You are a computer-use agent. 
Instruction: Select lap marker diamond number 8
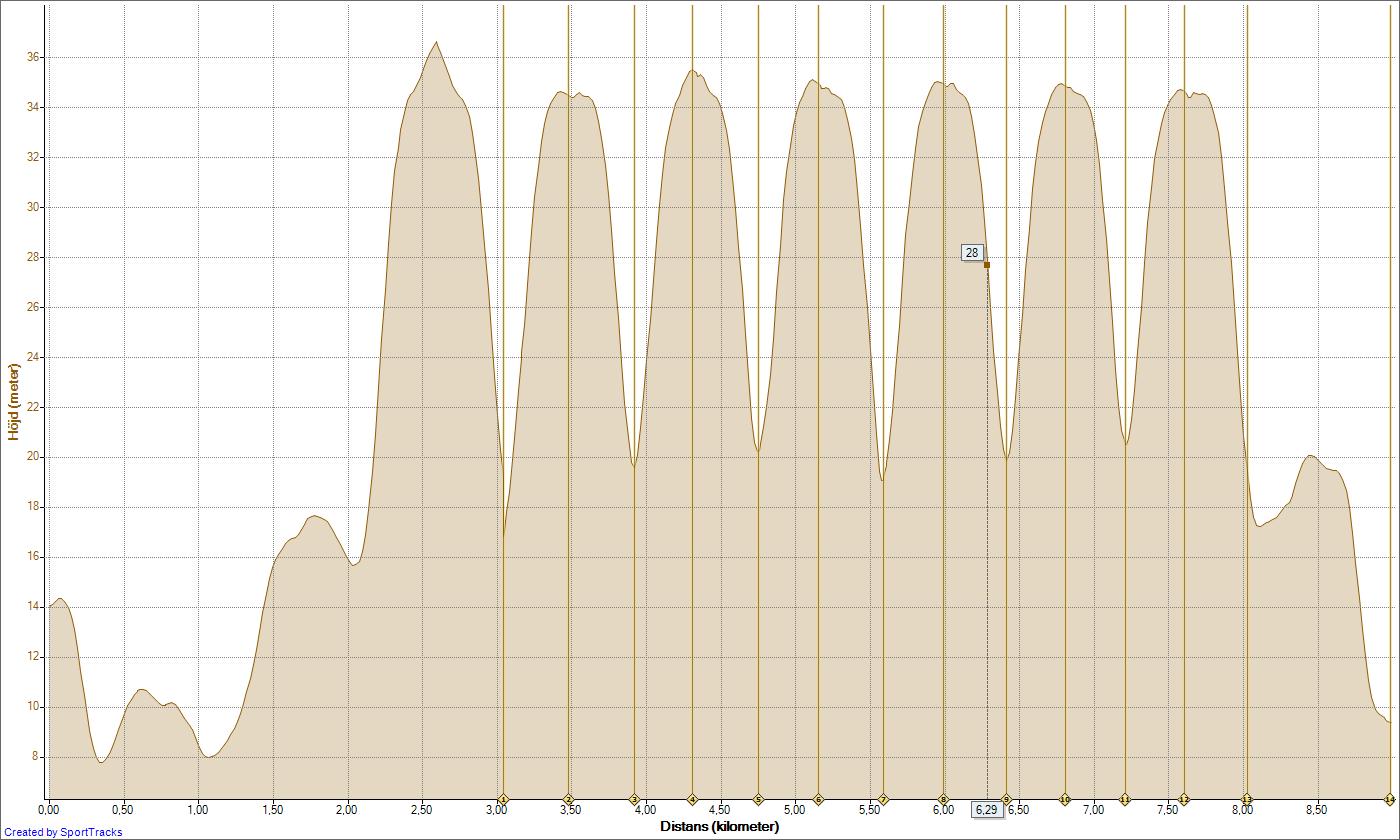[x=943, y=799]
